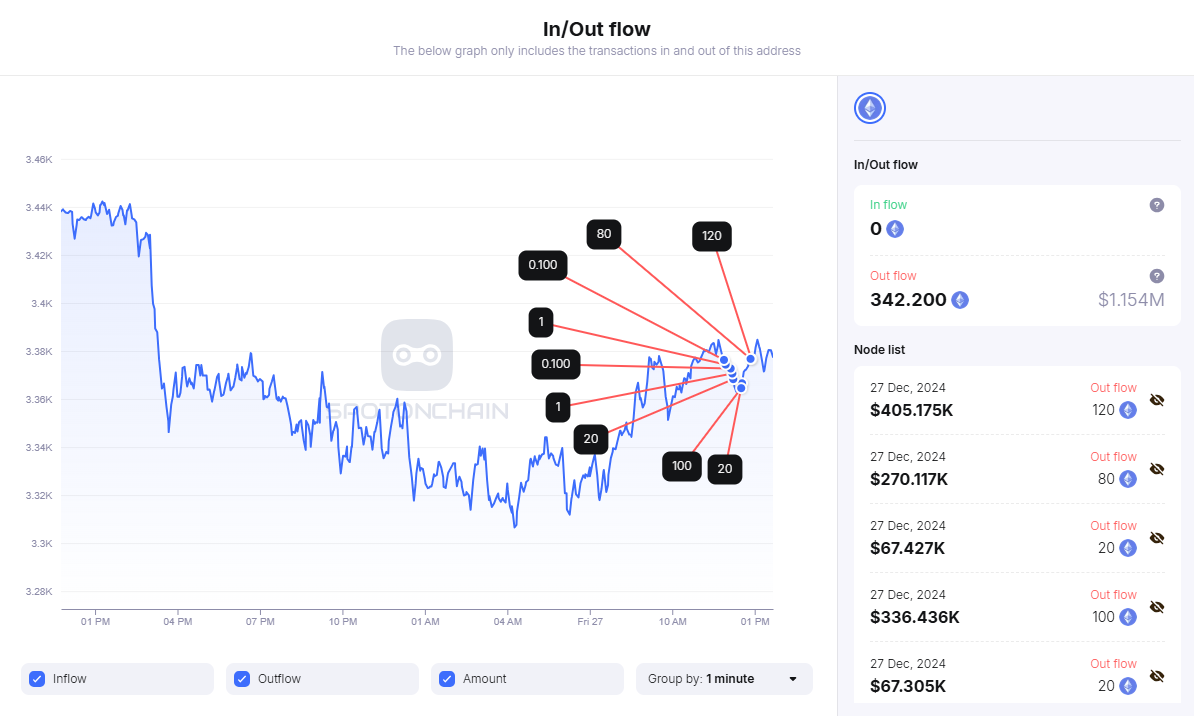1194x716 pixels.
Task: Click the Ethereum token icon at panel top
Action: coord(870,108)
